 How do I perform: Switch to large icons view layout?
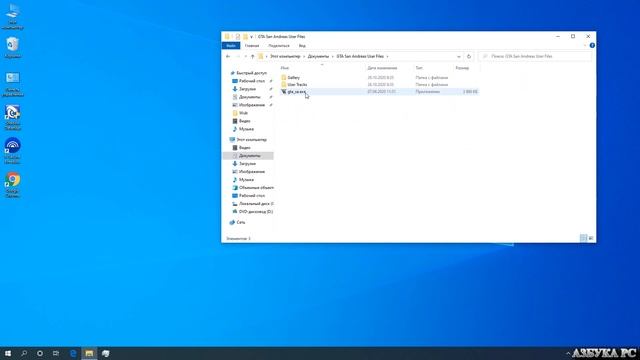(x=591, y=238)
